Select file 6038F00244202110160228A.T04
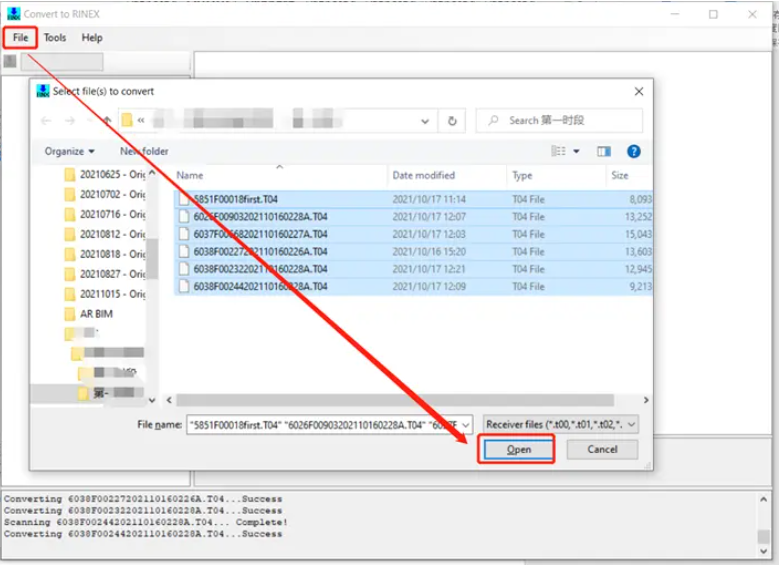Image resolution: width=780 pixels, height=565 pixels. [x=413, y=286]
